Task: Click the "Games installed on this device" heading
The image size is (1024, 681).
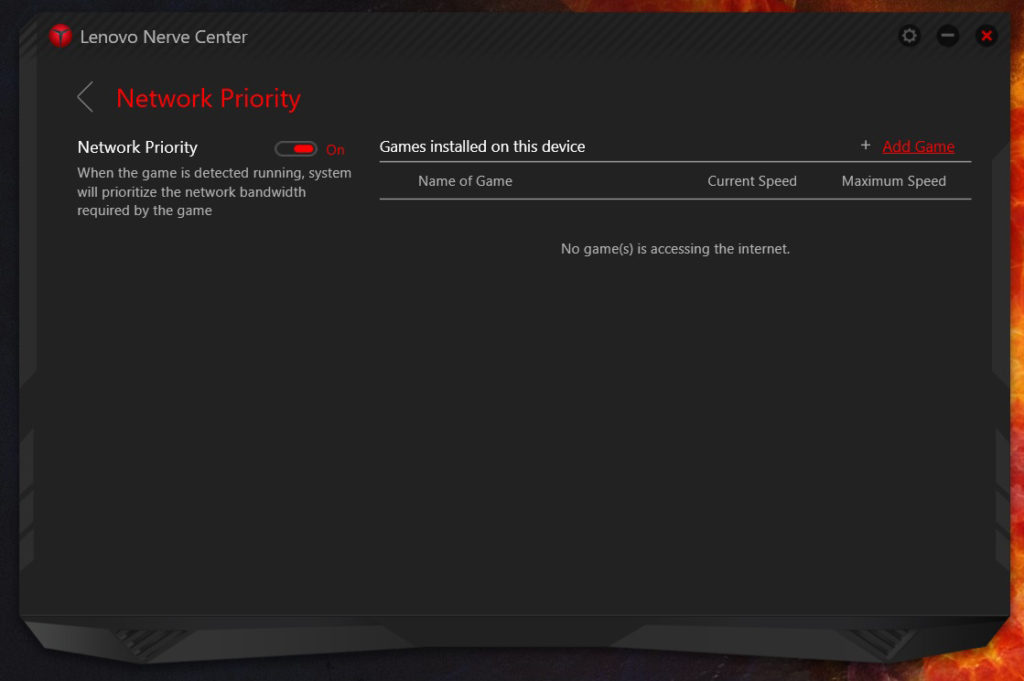Action: coord(482,147)
